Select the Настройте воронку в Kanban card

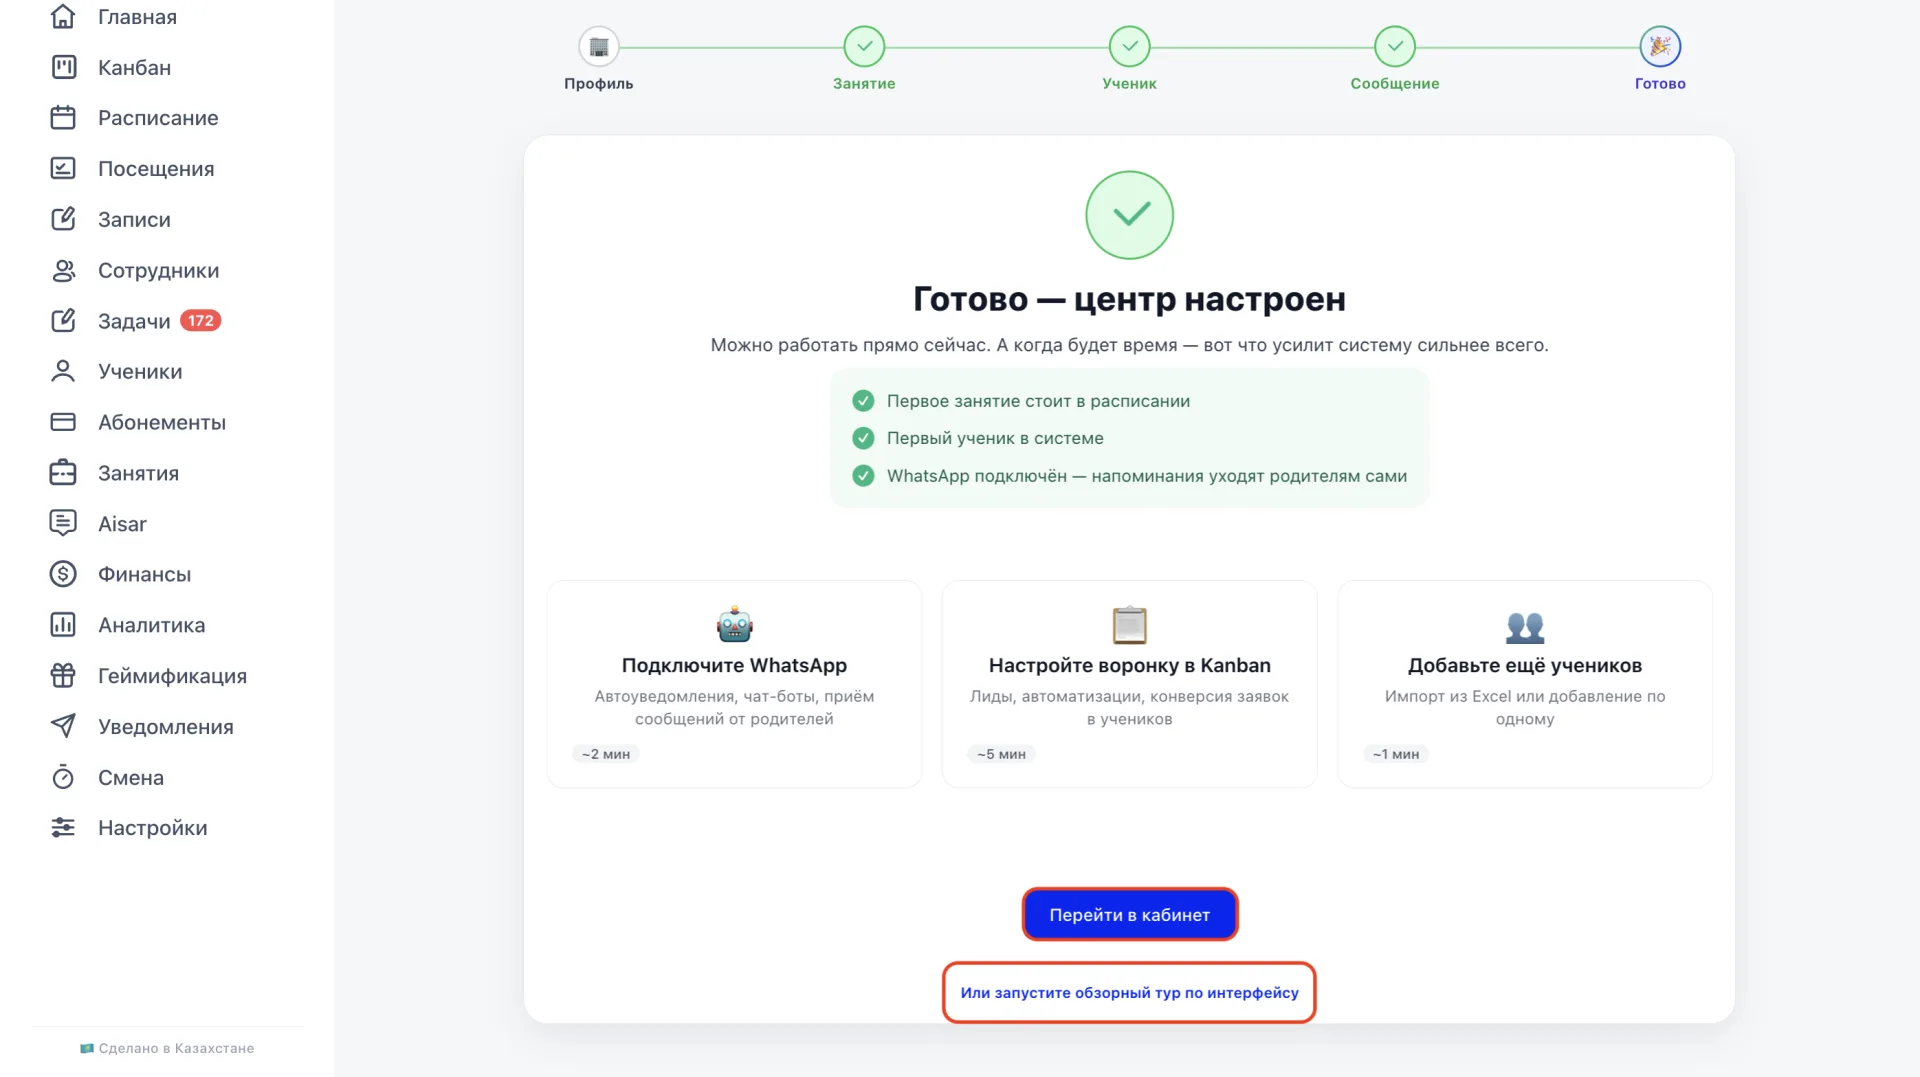1130,684
